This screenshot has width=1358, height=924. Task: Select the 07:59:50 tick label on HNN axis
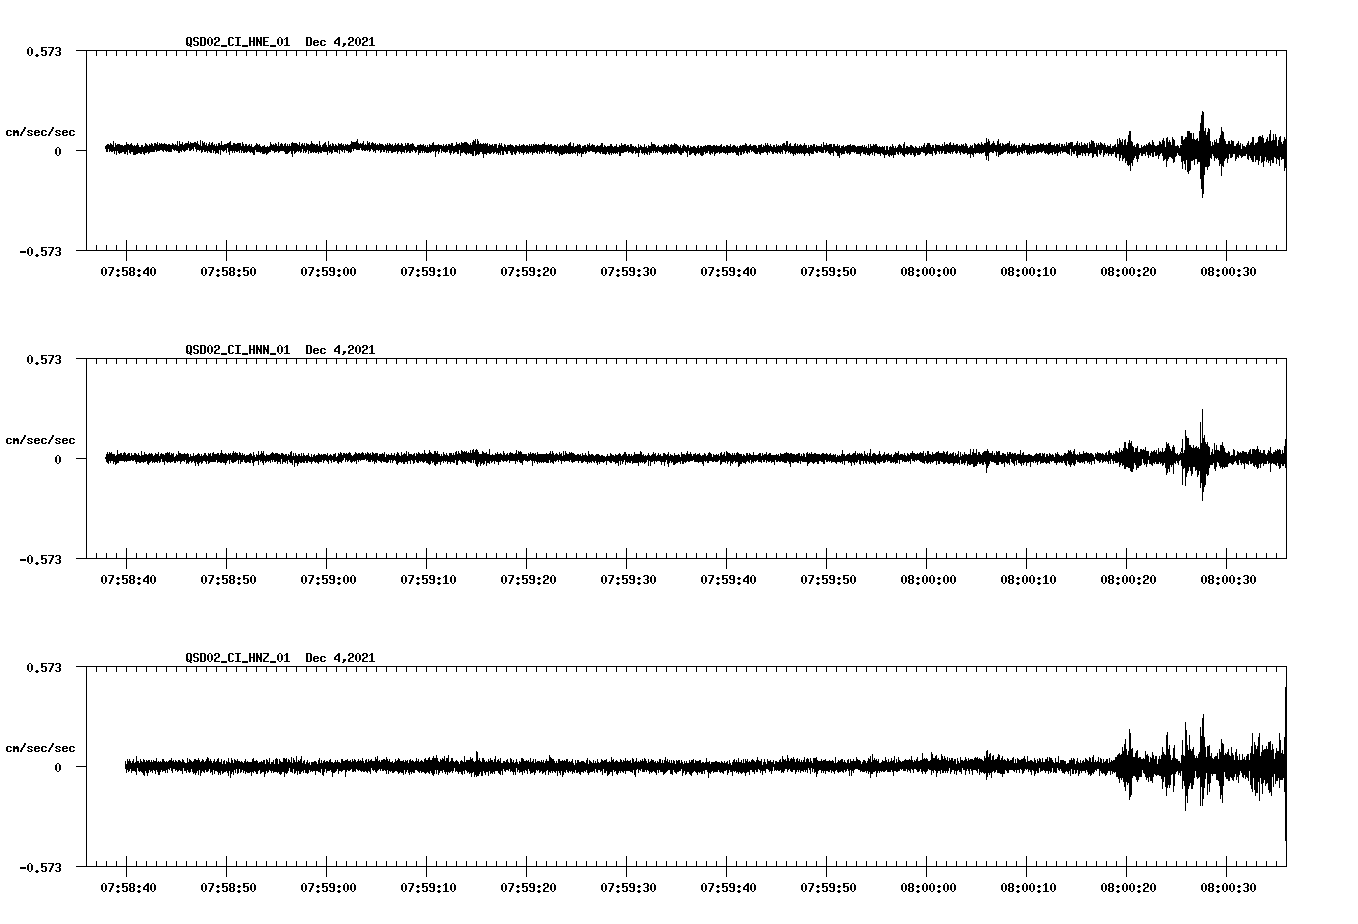828,580
